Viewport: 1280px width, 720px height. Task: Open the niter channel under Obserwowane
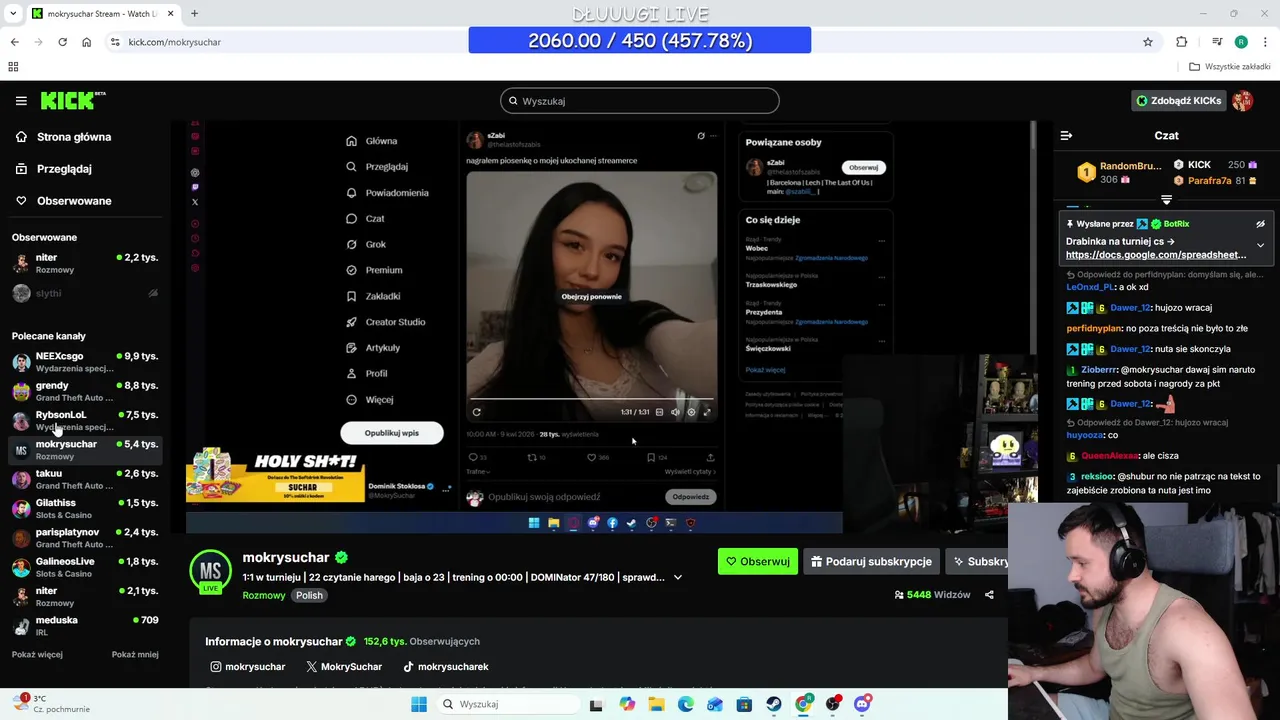click(x=85, y=263)
